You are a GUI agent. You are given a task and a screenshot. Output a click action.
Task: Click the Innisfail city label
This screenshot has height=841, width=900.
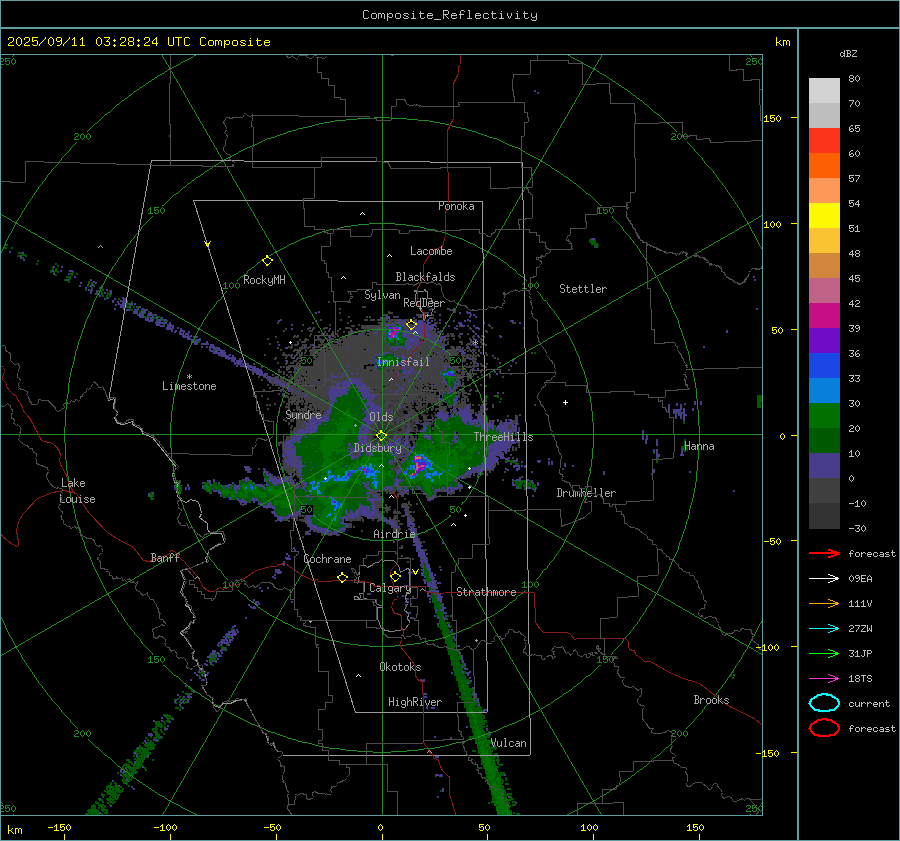tap(403, 362)
